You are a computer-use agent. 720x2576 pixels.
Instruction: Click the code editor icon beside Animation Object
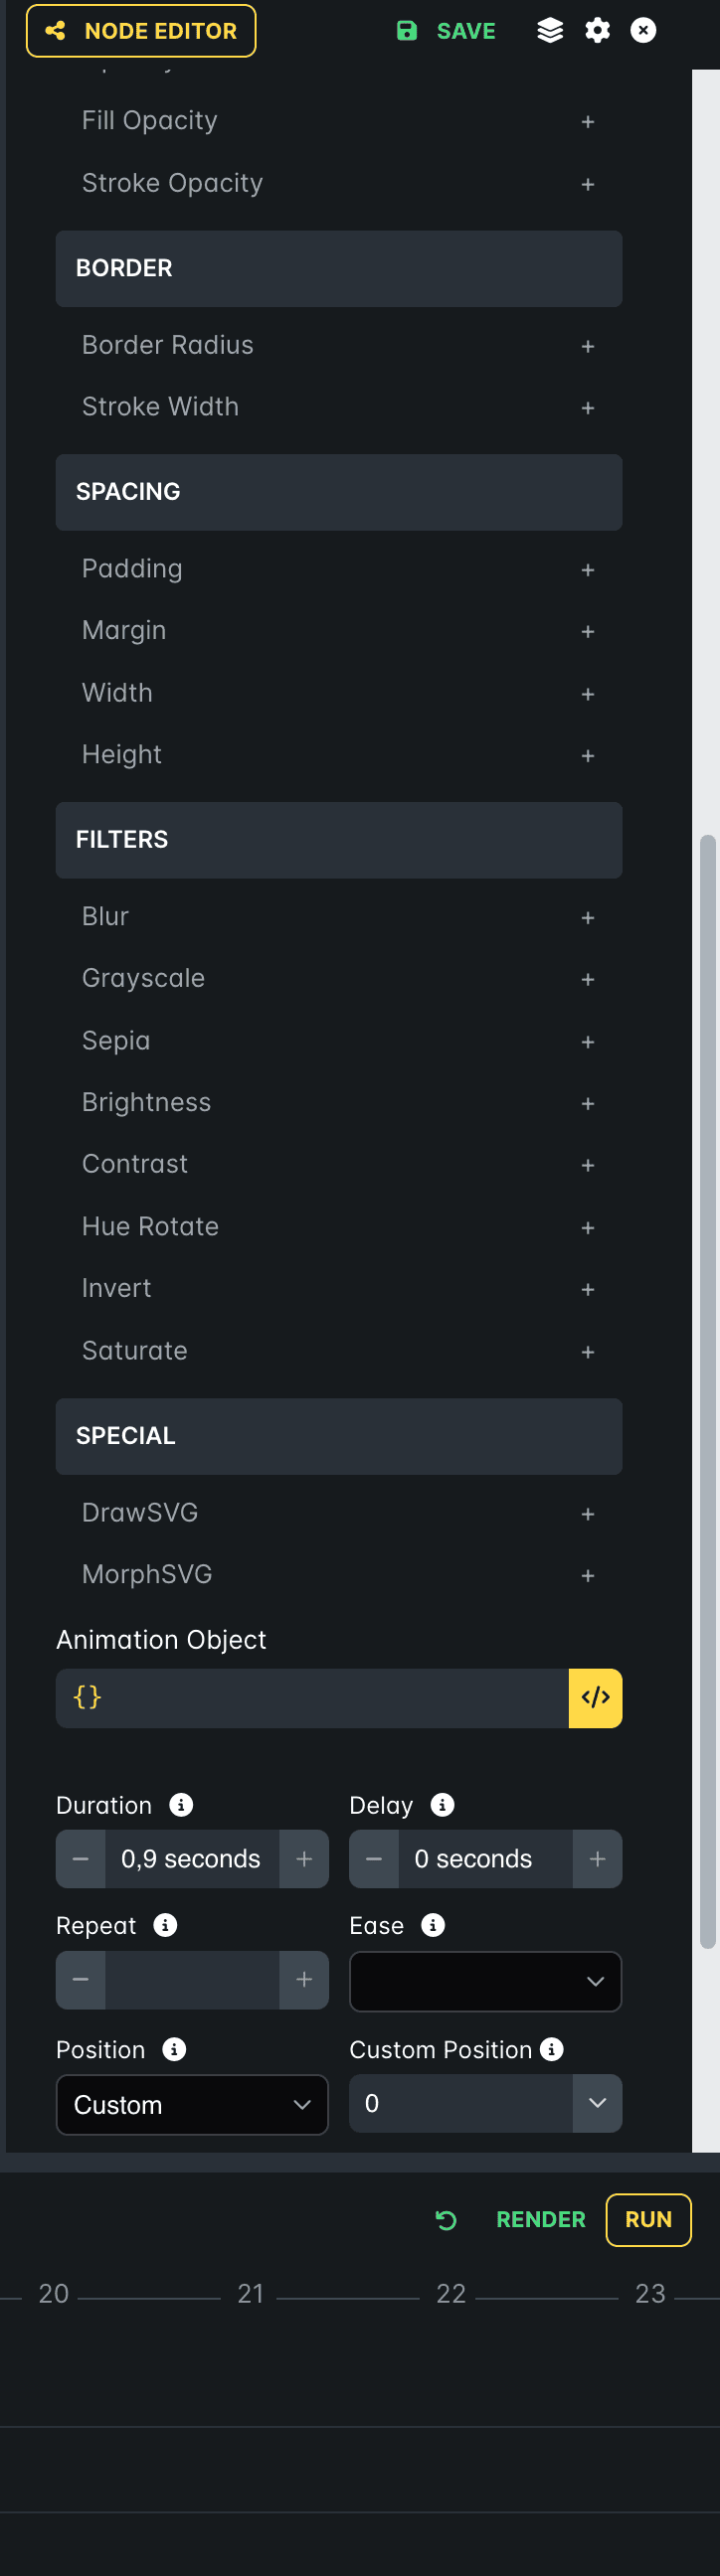click(x=595, y=1698)
